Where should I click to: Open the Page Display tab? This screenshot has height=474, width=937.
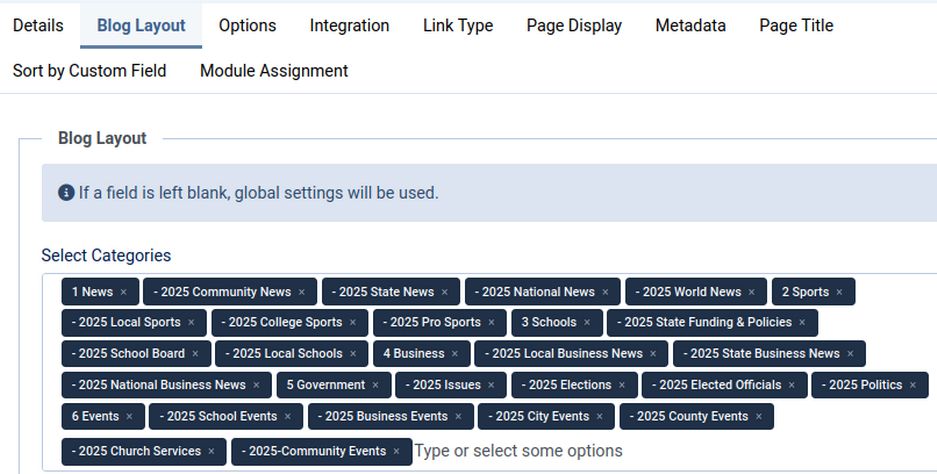coord(574,26)
